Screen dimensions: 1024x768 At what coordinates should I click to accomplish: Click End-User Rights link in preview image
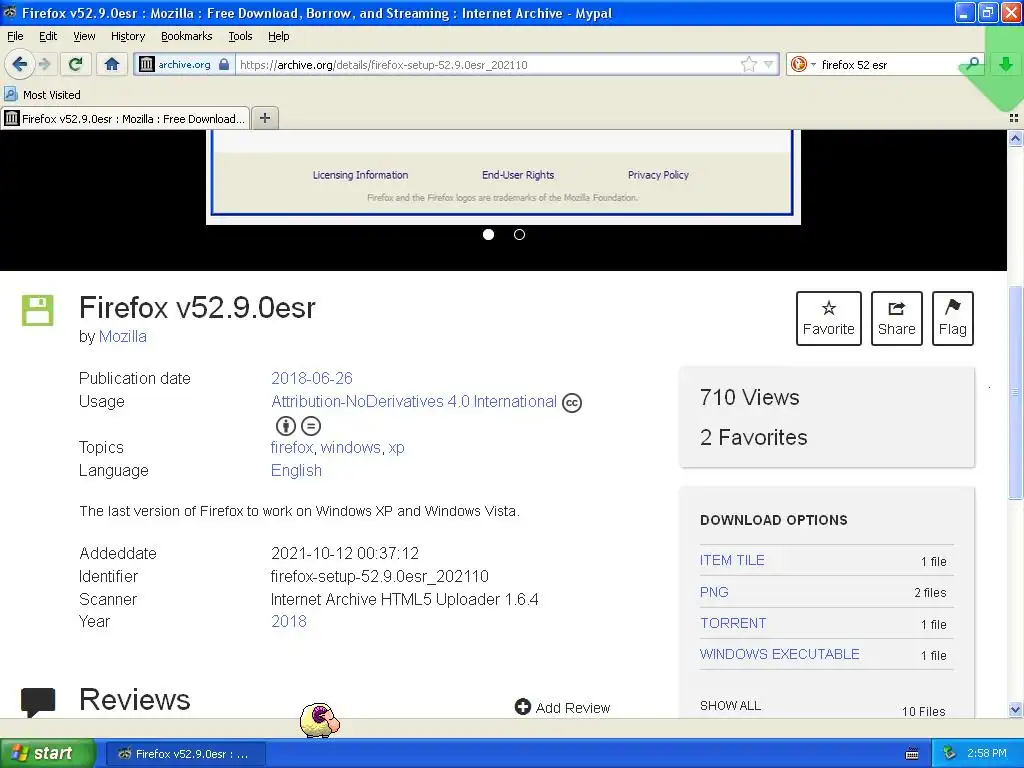(518, 174)
